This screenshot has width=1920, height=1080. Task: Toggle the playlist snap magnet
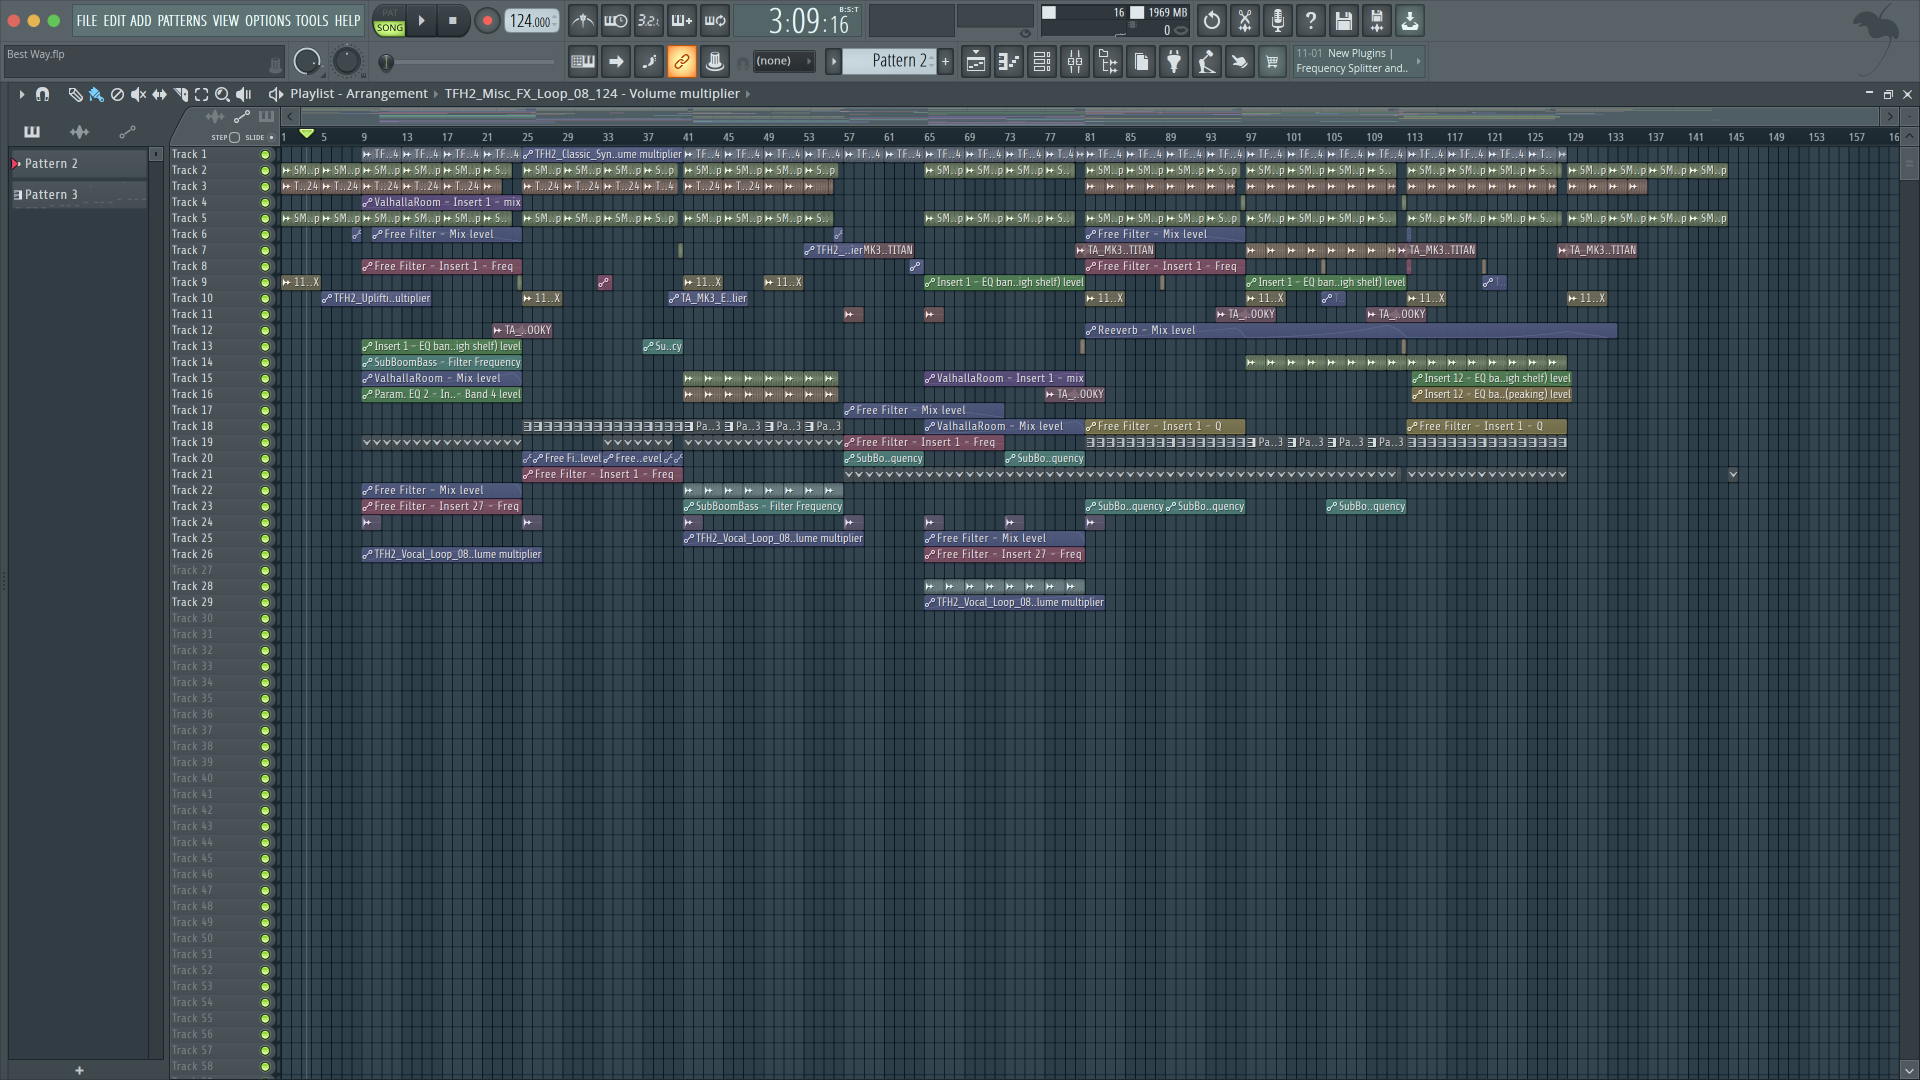click(42, 94)
